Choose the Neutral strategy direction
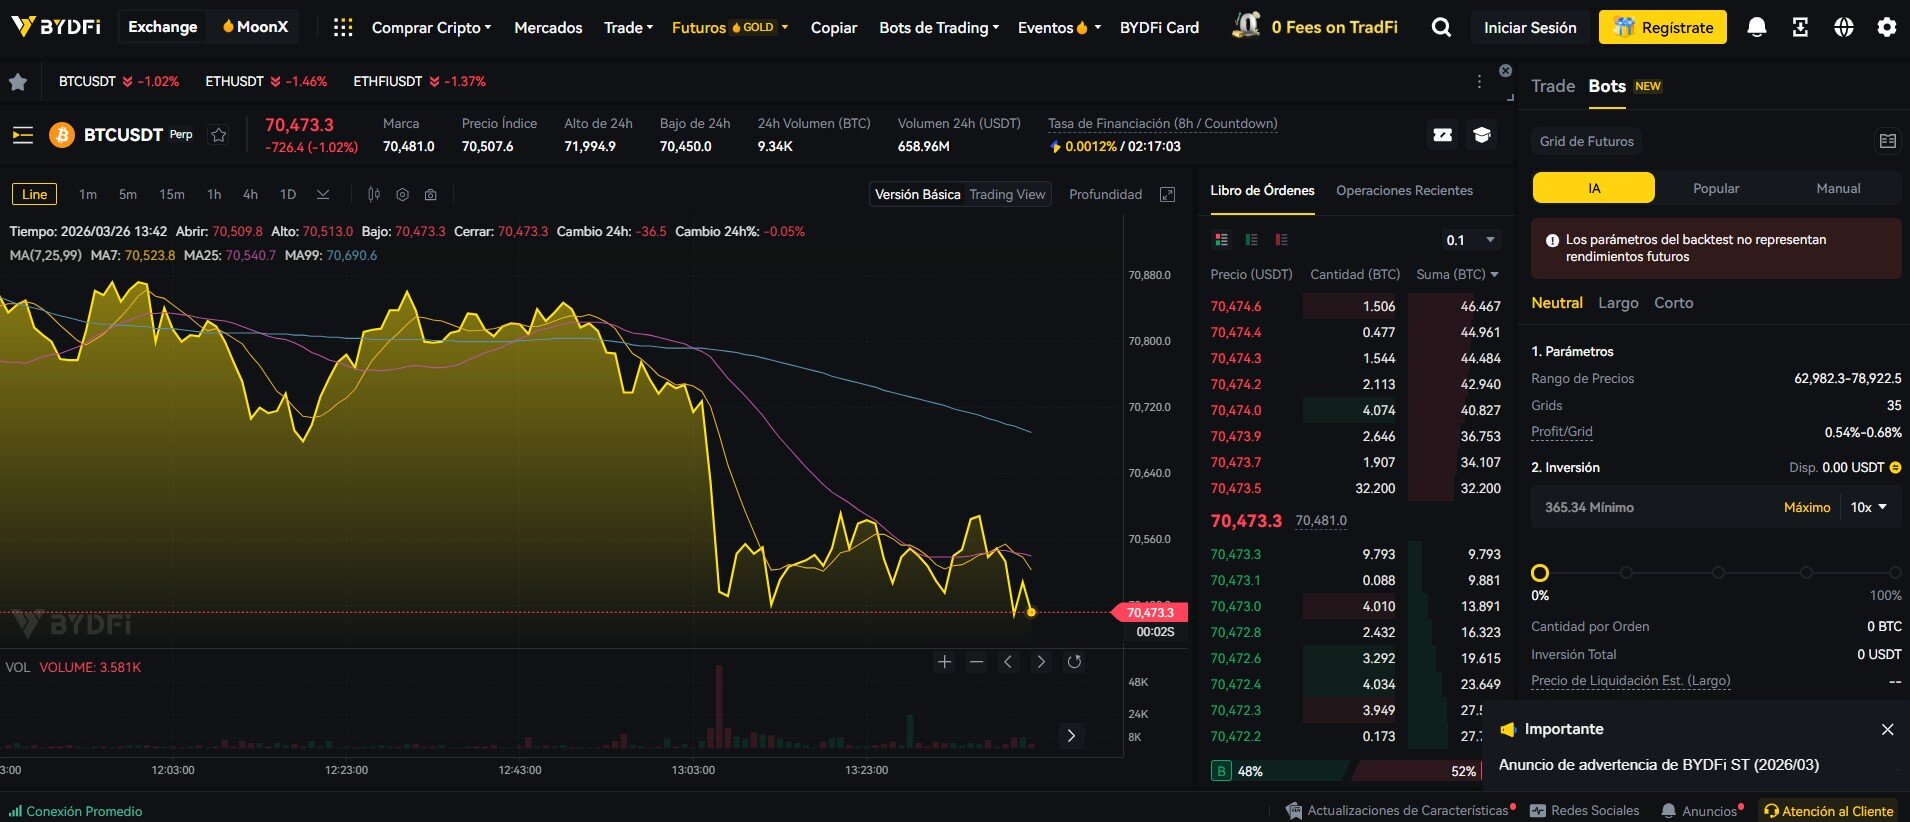 tap(1557, 303)
